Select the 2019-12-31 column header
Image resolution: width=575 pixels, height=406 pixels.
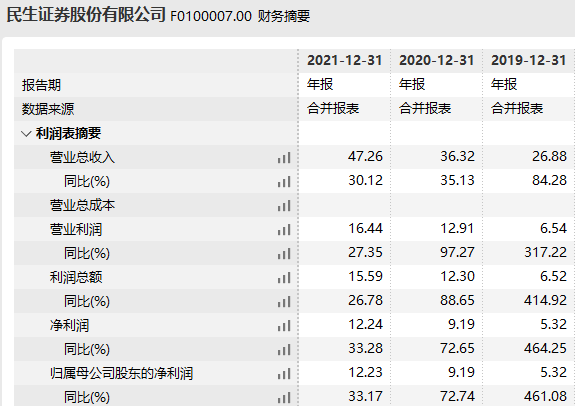pyautogui.click(x=529, y=61)
